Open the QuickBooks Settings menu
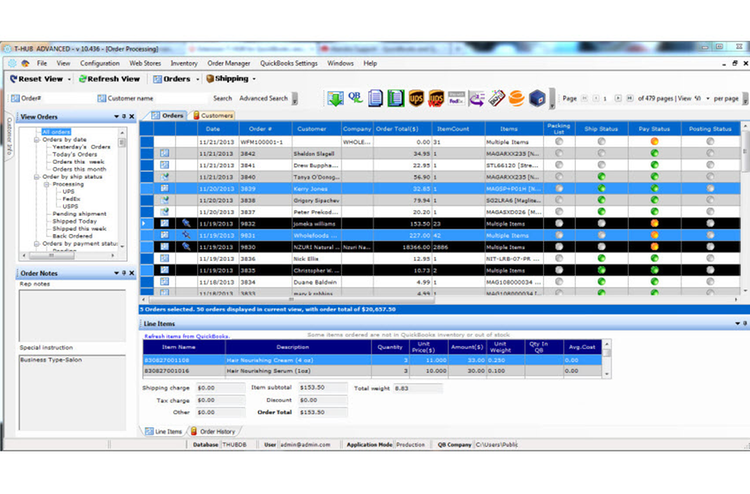Screen dimensions: 750x494 click(x=289, y=63)
